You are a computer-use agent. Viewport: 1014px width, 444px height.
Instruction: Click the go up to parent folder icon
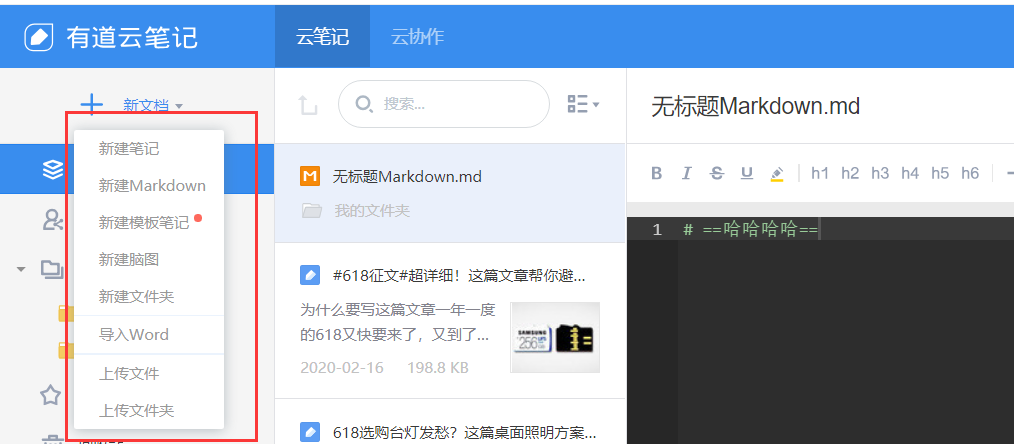tap(307, 105)
